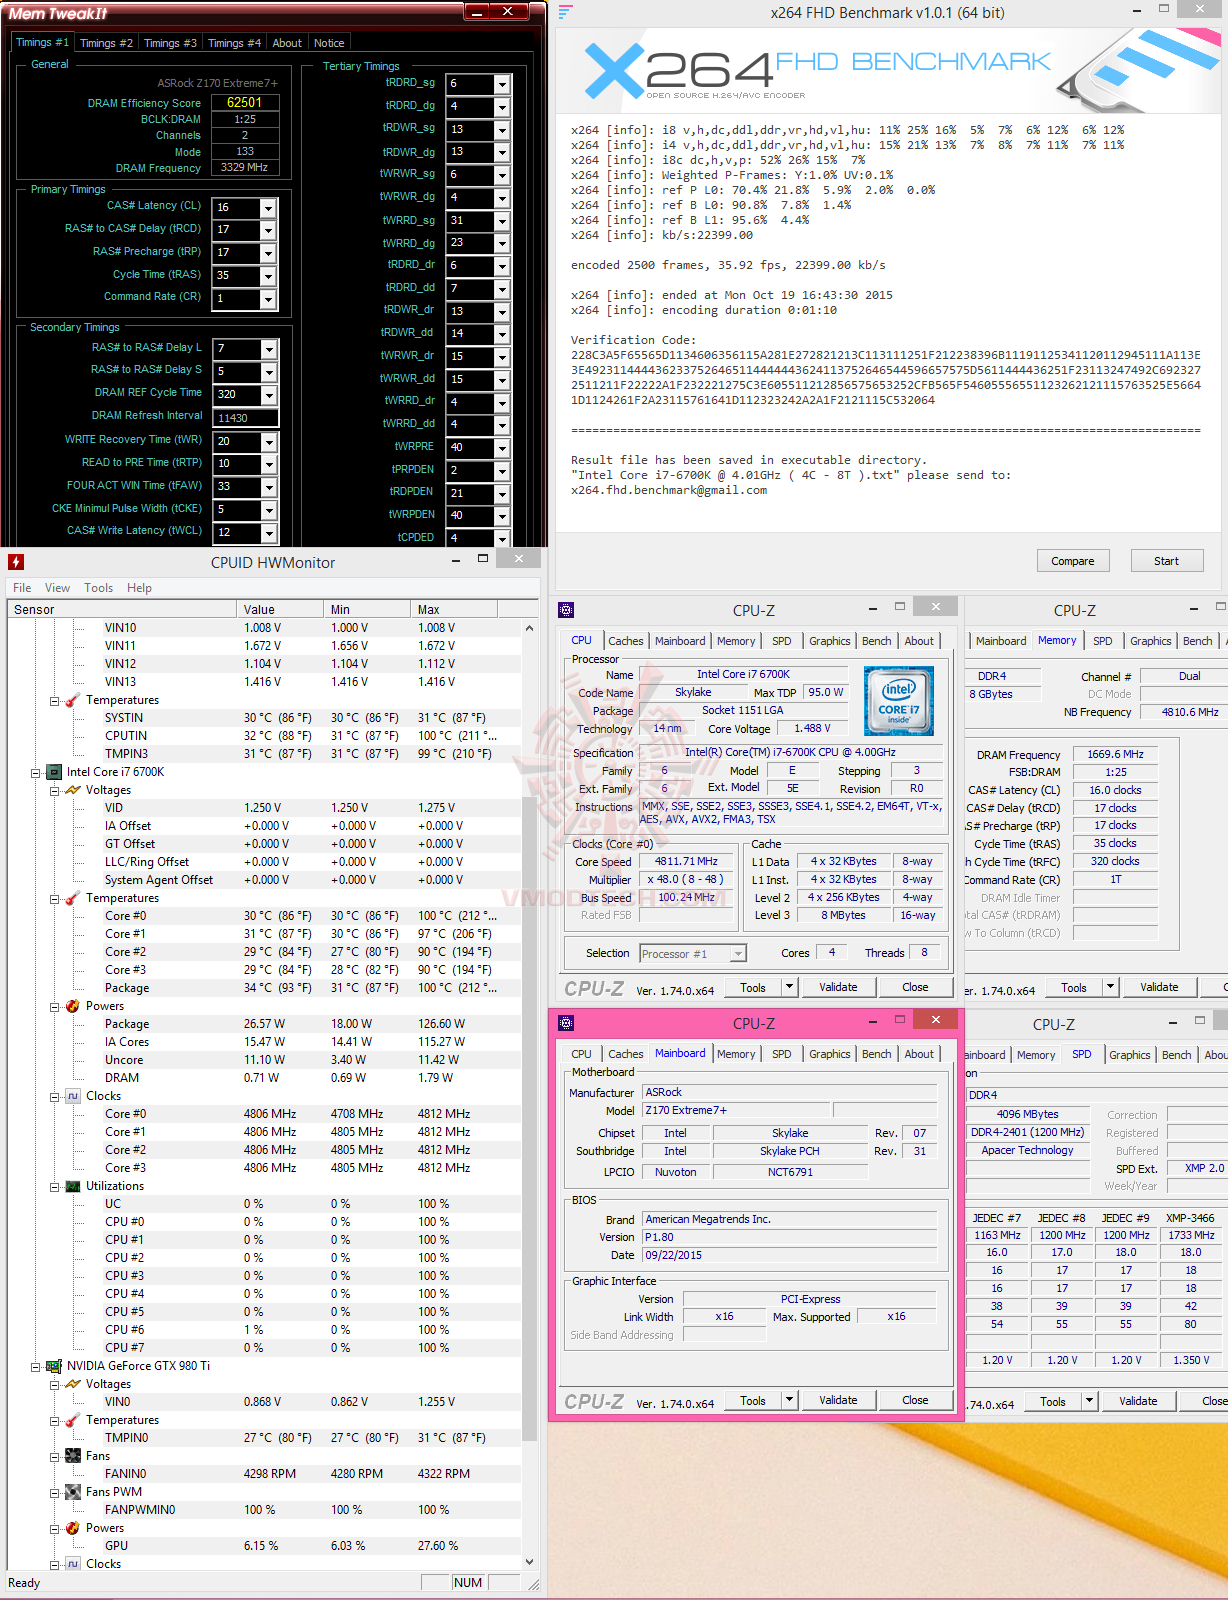This screenshot has width=1228, height=1600.
Task: Switch to Timings #3 tab
Action: pyautogui.click(x=170, y=43)
